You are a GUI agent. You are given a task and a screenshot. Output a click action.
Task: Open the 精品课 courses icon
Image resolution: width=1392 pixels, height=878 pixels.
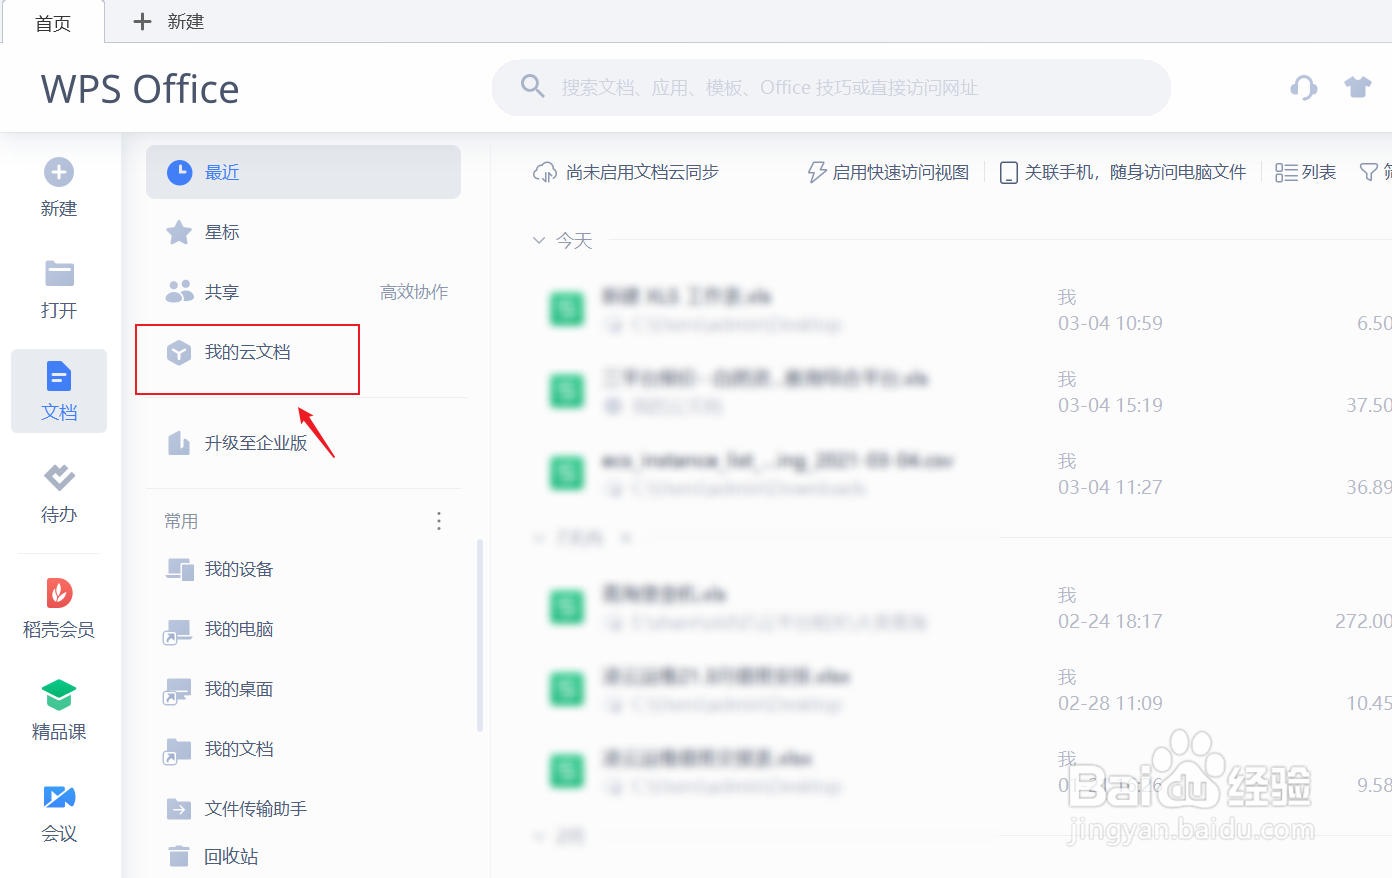click(x=59, y=694)
